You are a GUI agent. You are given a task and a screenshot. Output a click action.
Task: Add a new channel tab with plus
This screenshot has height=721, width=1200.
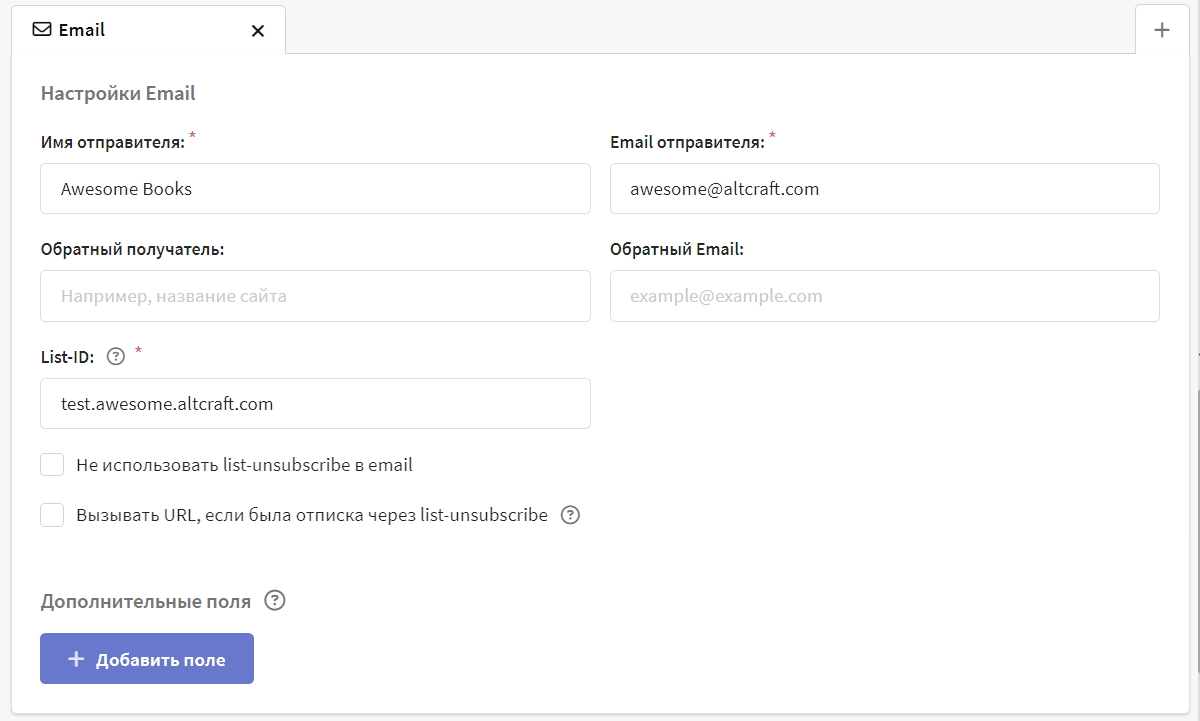coord(1162,30)
